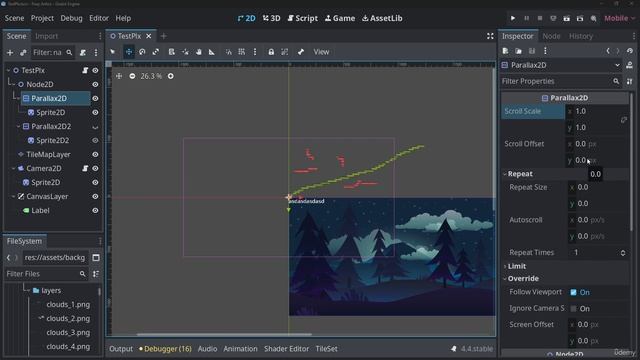640x360 pixels.
Task: Toggle split mode icon in FileSystem
Action: (96, 258)
